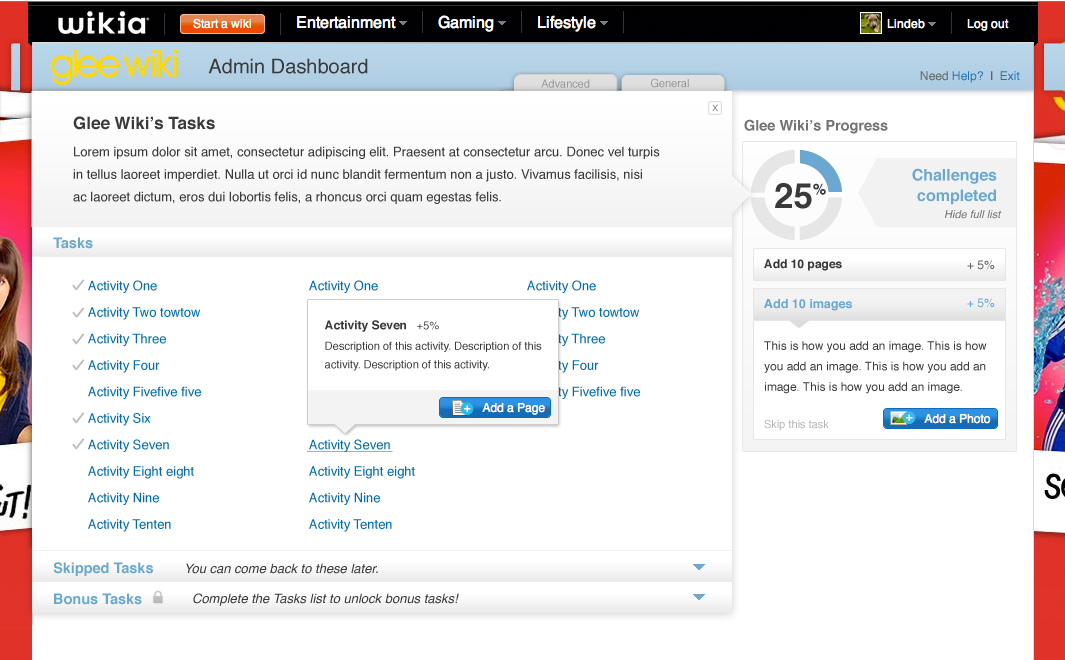Click the checkmark beside Activity Two towtow
The height and width of the screenshot is (660, 1065).
coord(78,312)
